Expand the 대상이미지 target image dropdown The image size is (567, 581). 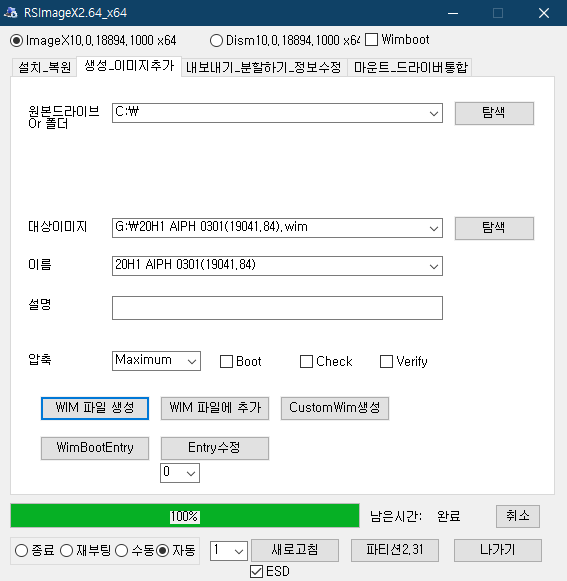pos(434,228)
